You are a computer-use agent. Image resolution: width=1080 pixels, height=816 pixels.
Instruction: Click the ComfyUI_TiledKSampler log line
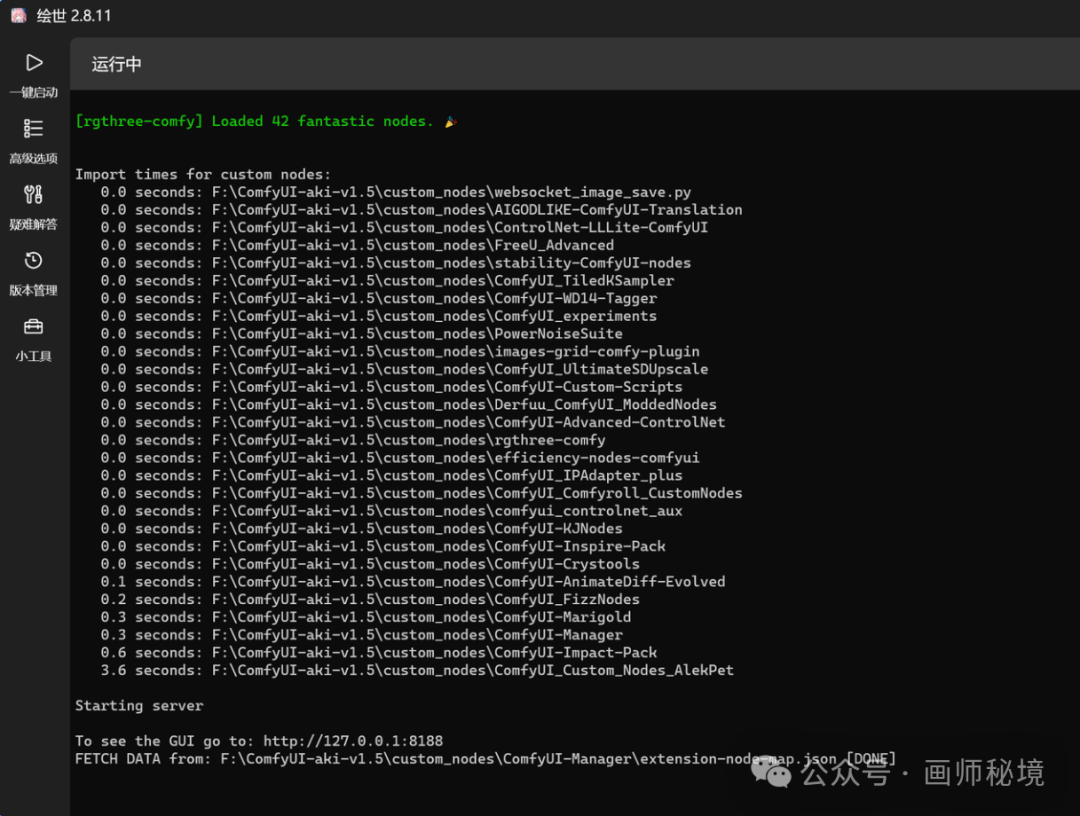[387, 281]
